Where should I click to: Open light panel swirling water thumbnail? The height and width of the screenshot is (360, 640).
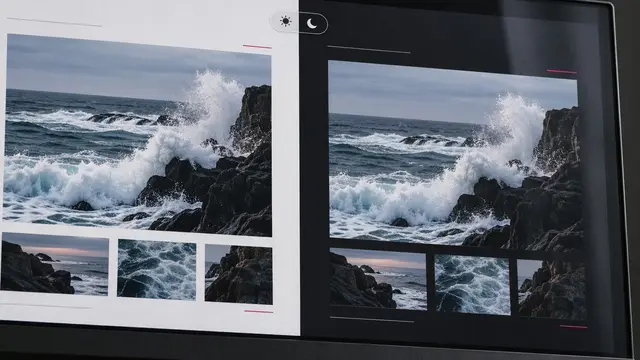pyautogui.click(x=157, y=270)
